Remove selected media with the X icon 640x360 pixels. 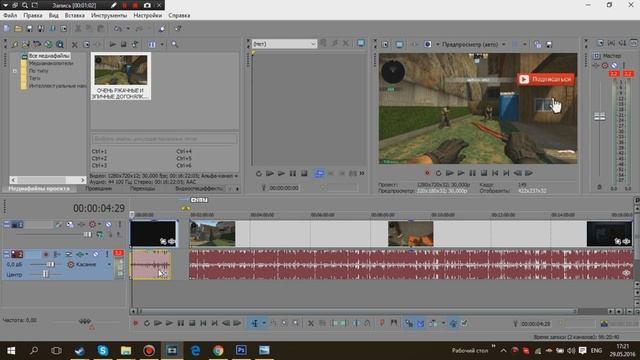[x=75, y=44]
